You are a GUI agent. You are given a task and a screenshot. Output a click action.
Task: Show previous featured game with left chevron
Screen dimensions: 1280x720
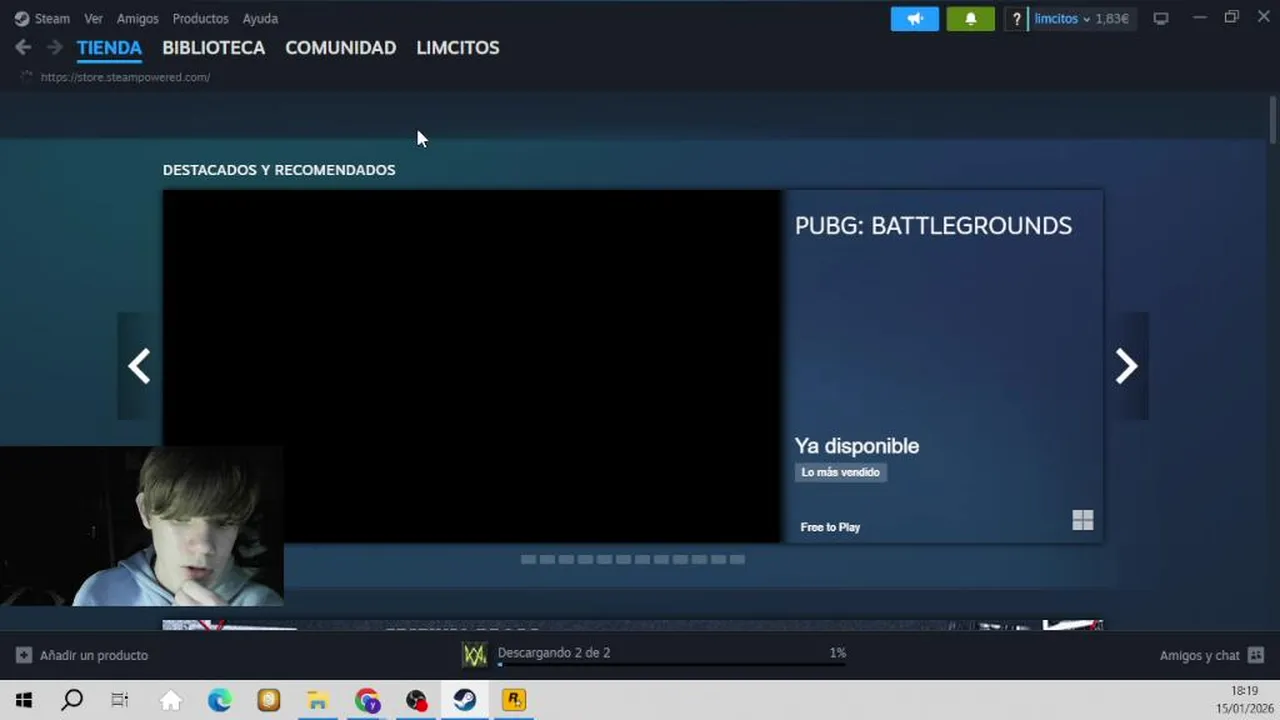(139, 366)
